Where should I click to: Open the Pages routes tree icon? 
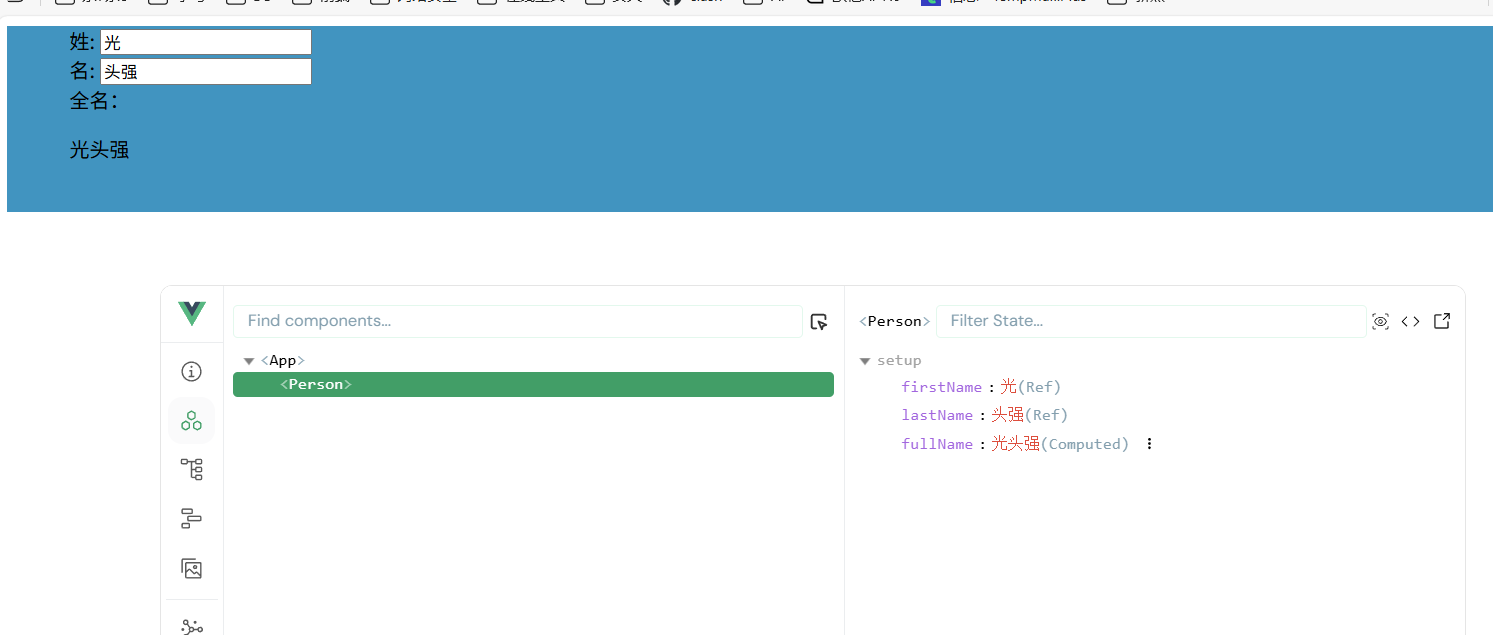tap(191, 469)
